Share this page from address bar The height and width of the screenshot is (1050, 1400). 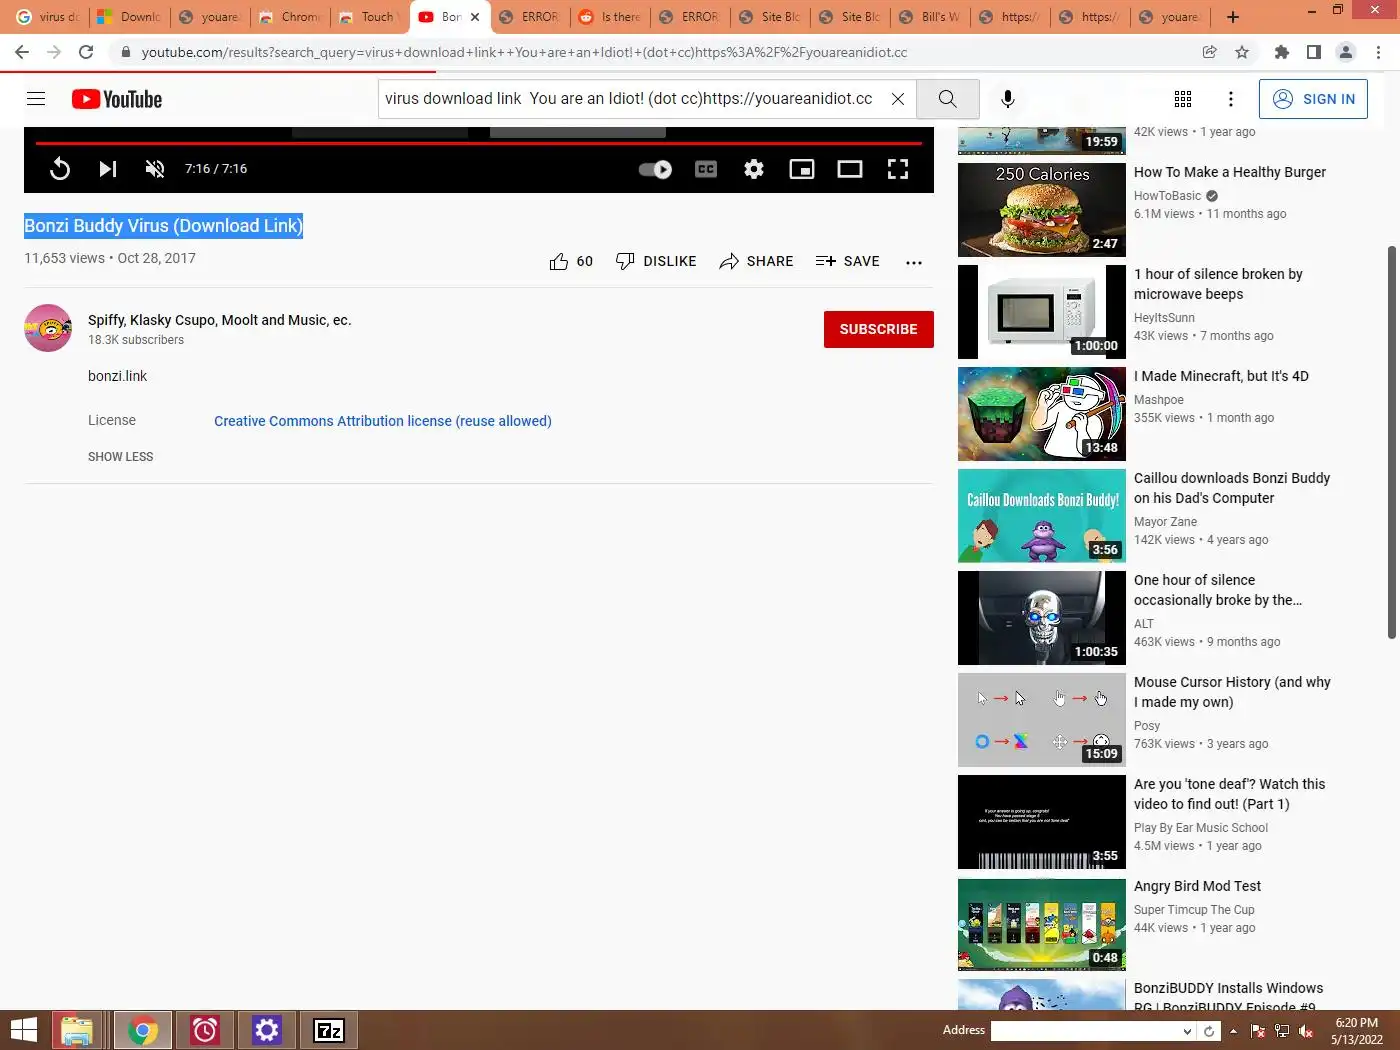click(1209, 52)
